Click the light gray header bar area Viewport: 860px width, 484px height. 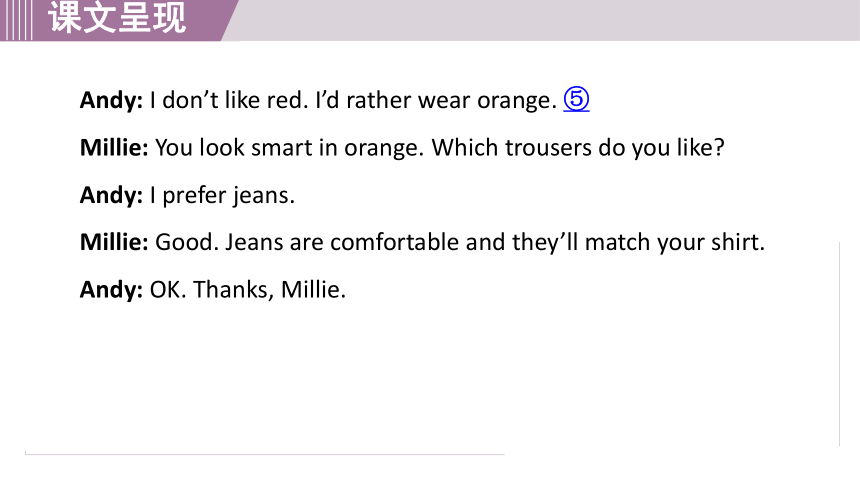(x=548, y=20)
